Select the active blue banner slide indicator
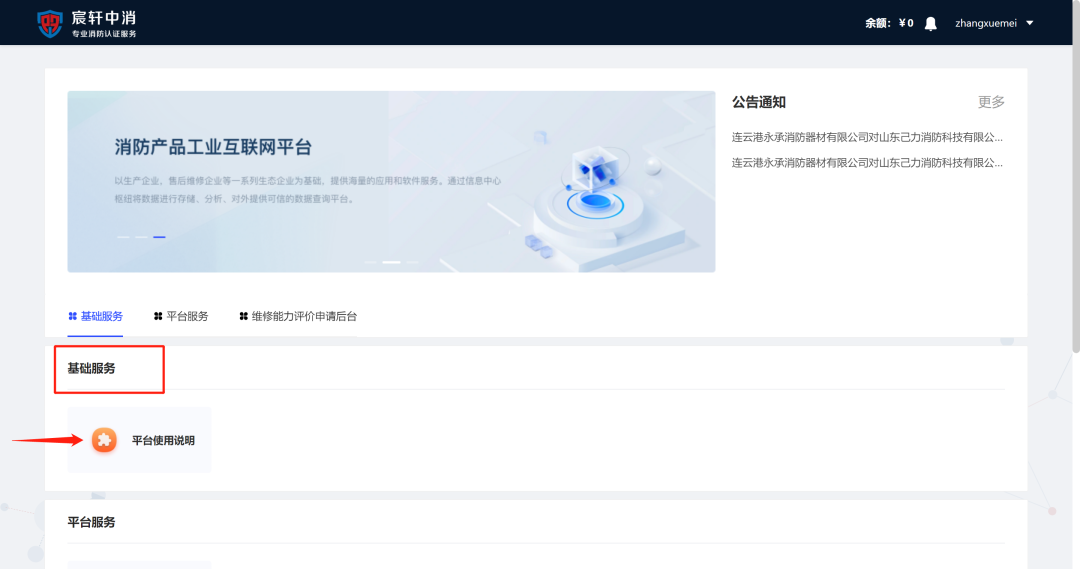 (159, 237)
